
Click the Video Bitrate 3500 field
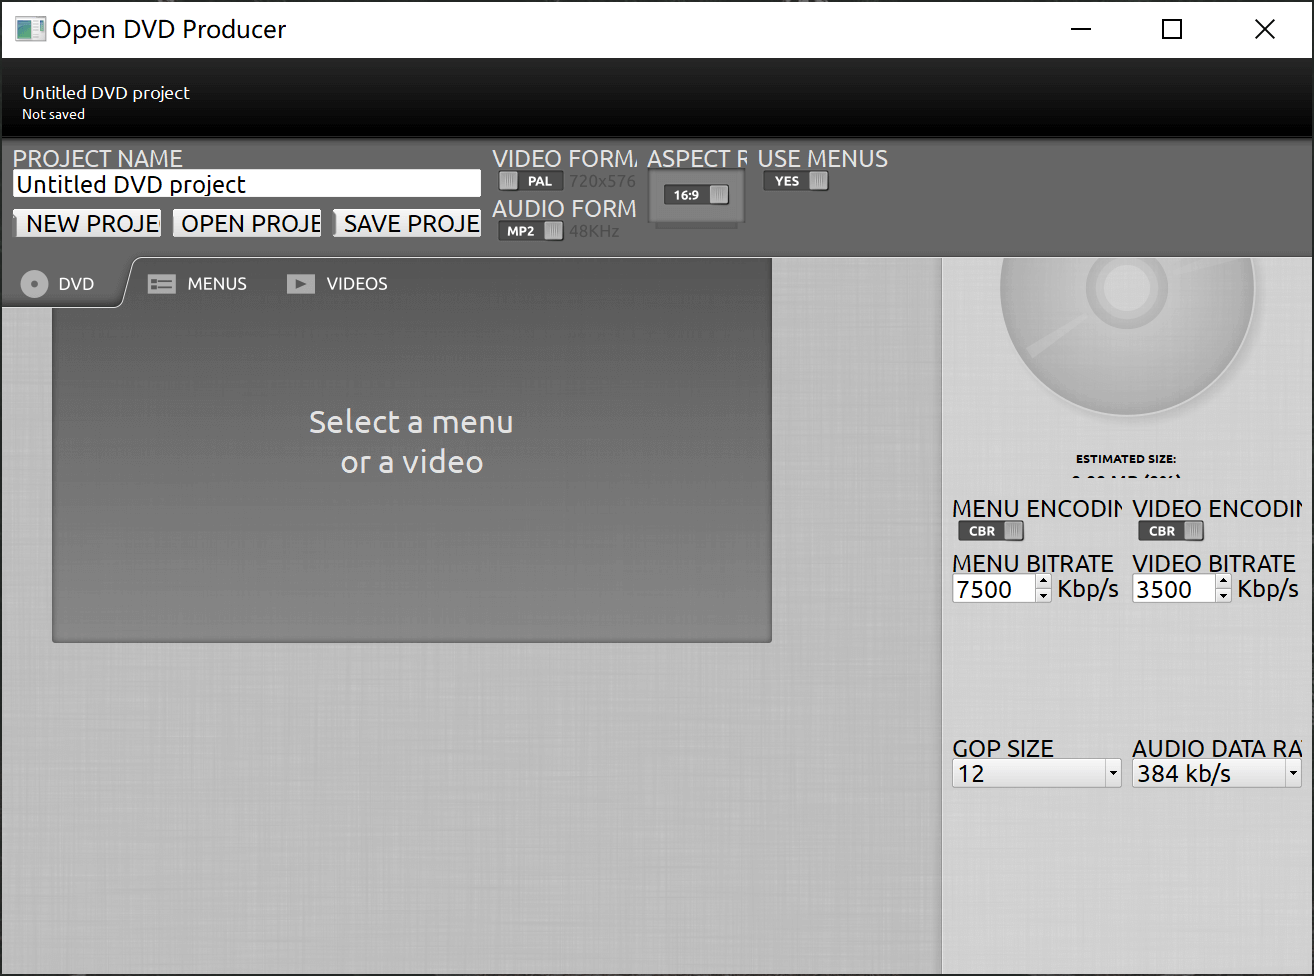point(1173,589)
